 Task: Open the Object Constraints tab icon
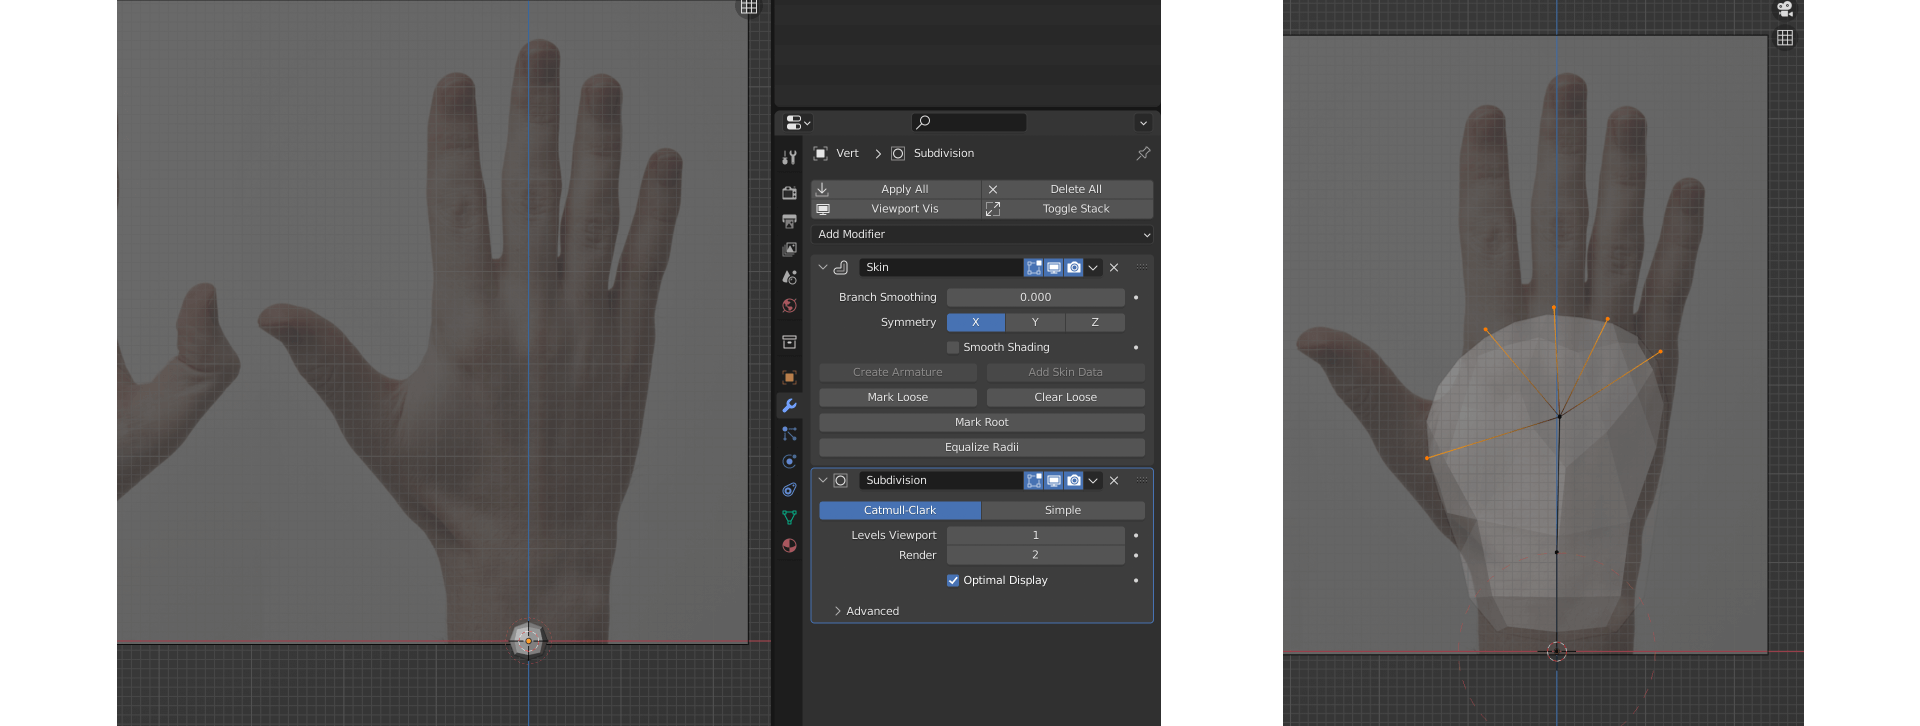pyautogui.click(x=789, y=489)
